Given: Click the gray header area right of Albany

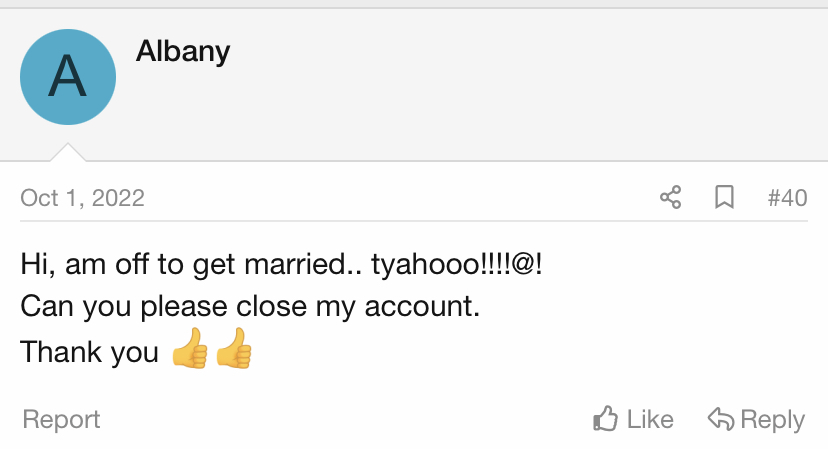Looking at the screenshot, I should (520, 80).
